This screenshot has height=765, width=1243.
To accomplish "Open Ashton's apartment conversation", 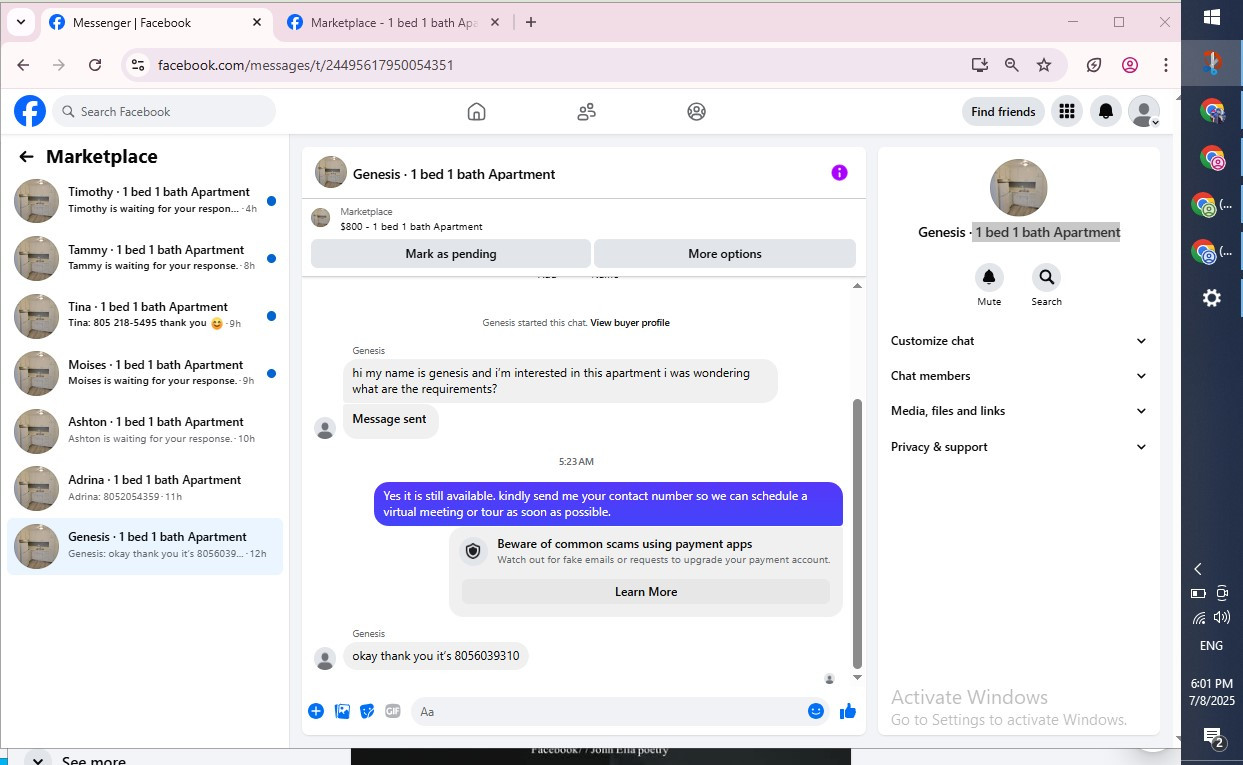I will tap(145, 431).
